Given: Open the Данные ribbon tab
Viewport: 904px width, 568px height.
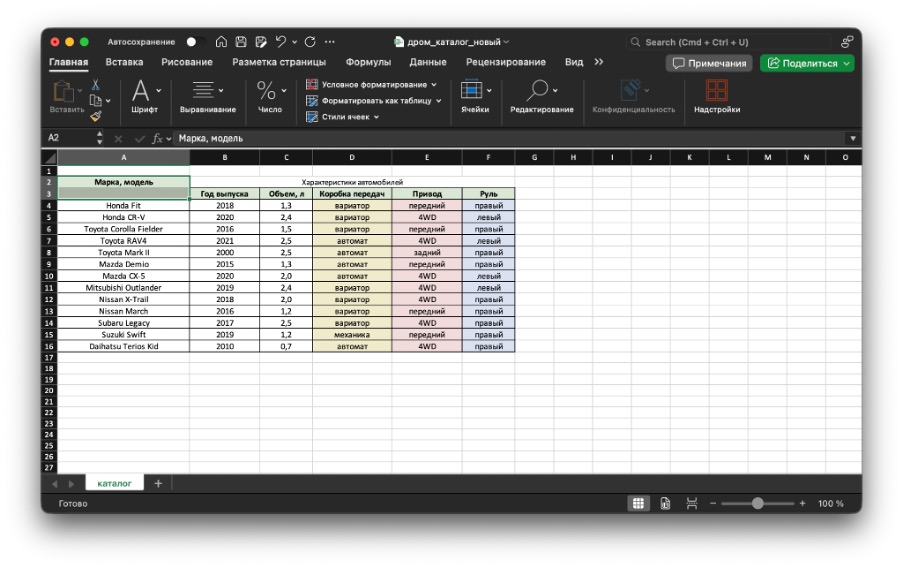Looking at the screenshot, I should coord(428,62).
